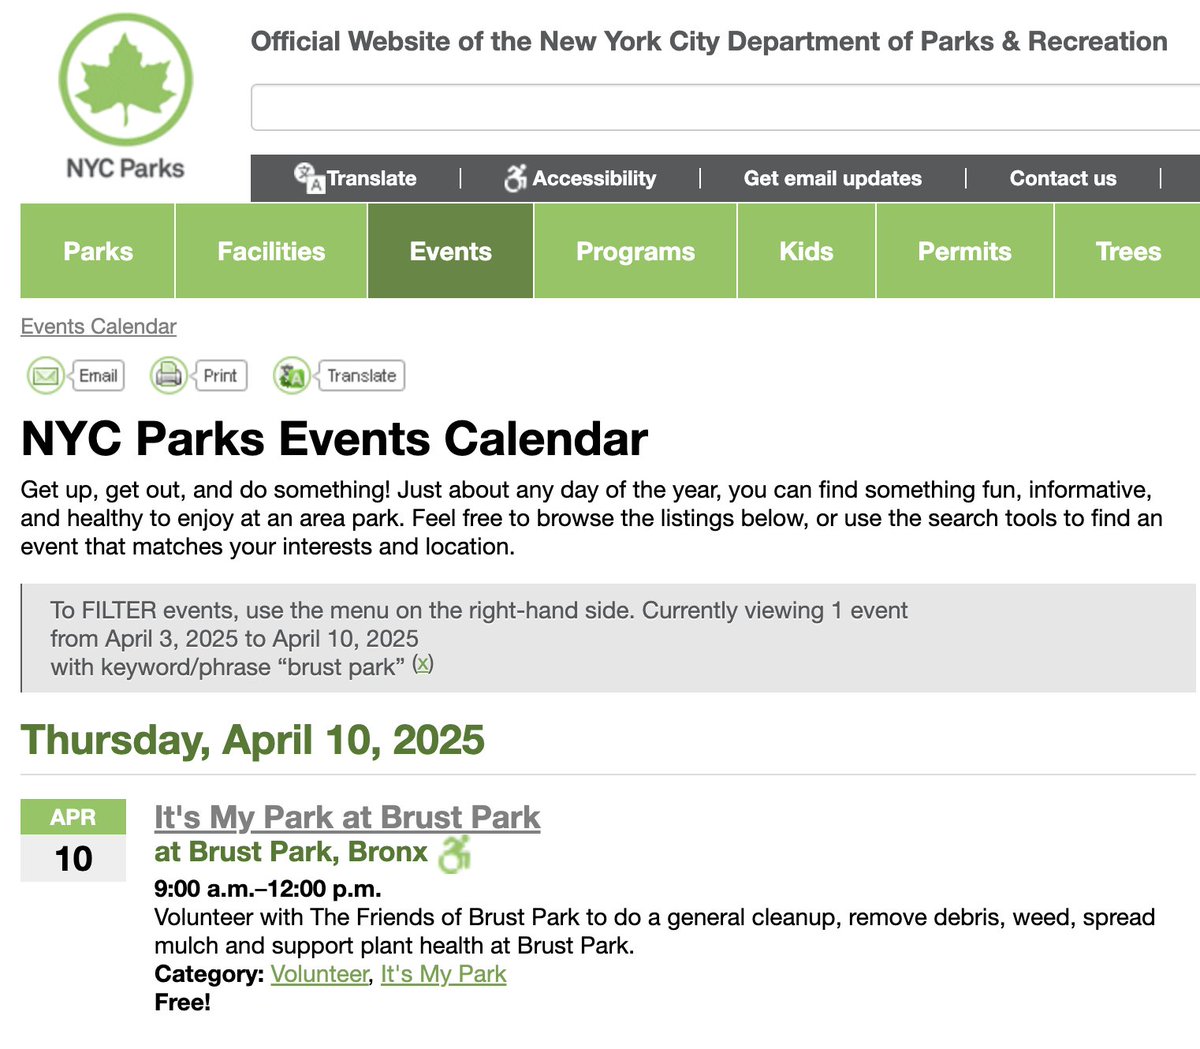Open the Trees navigation tab
Viewport: 1200px width, 1049px height.
(1128, 251)
